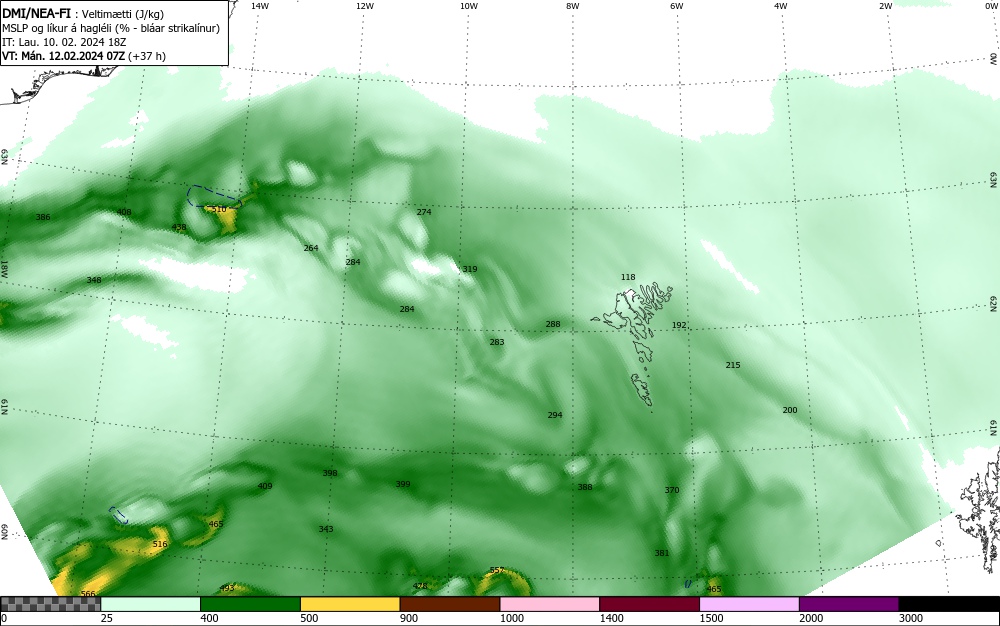
Task: Click the 60N latitude label
Action: coord(4,532)
